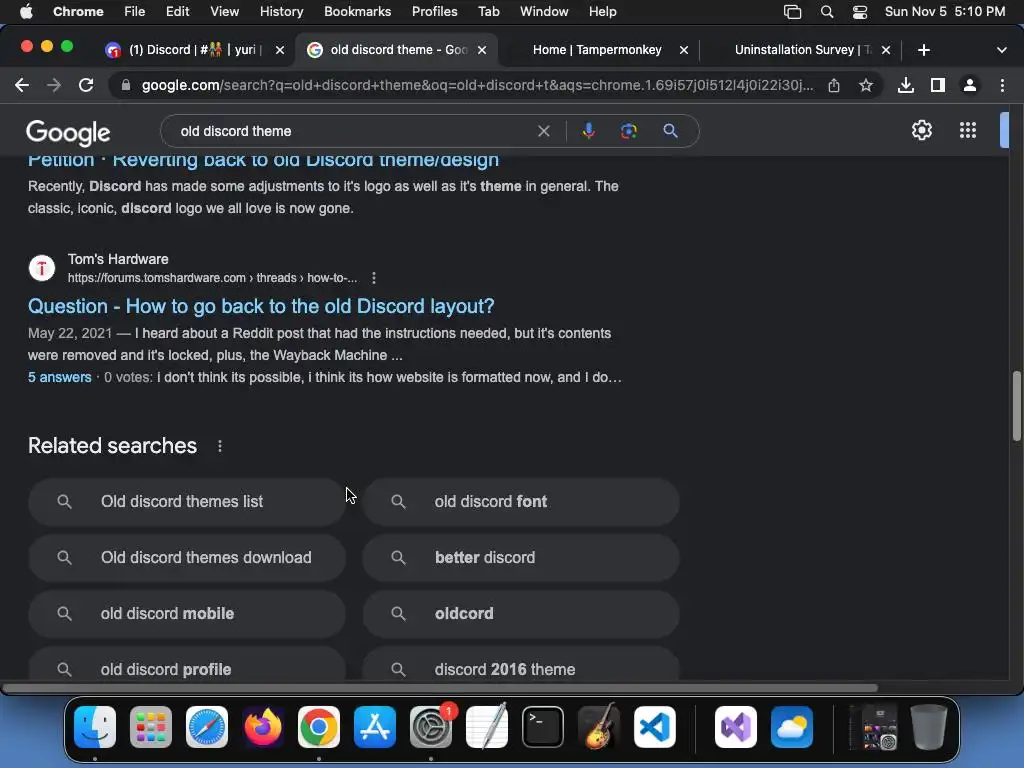Search oldcord suggestion
The width and height of the screenshot is (1024, 768).
(x=521, y=614)
